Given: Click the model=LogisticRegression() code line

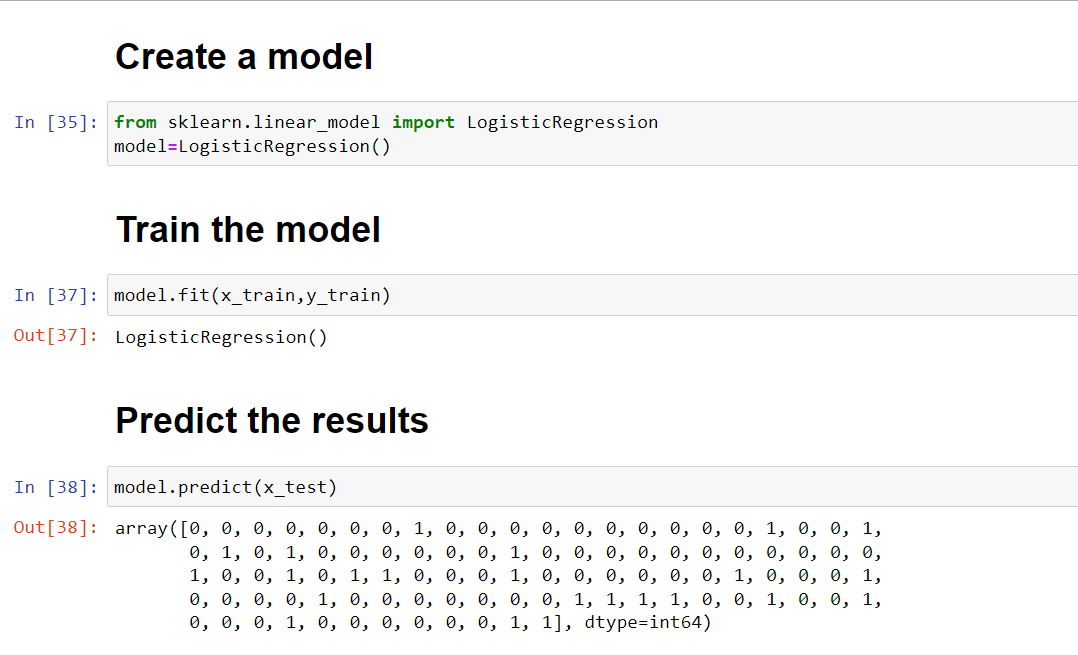Looking at the screenshot, I should [x=252, y=146].
